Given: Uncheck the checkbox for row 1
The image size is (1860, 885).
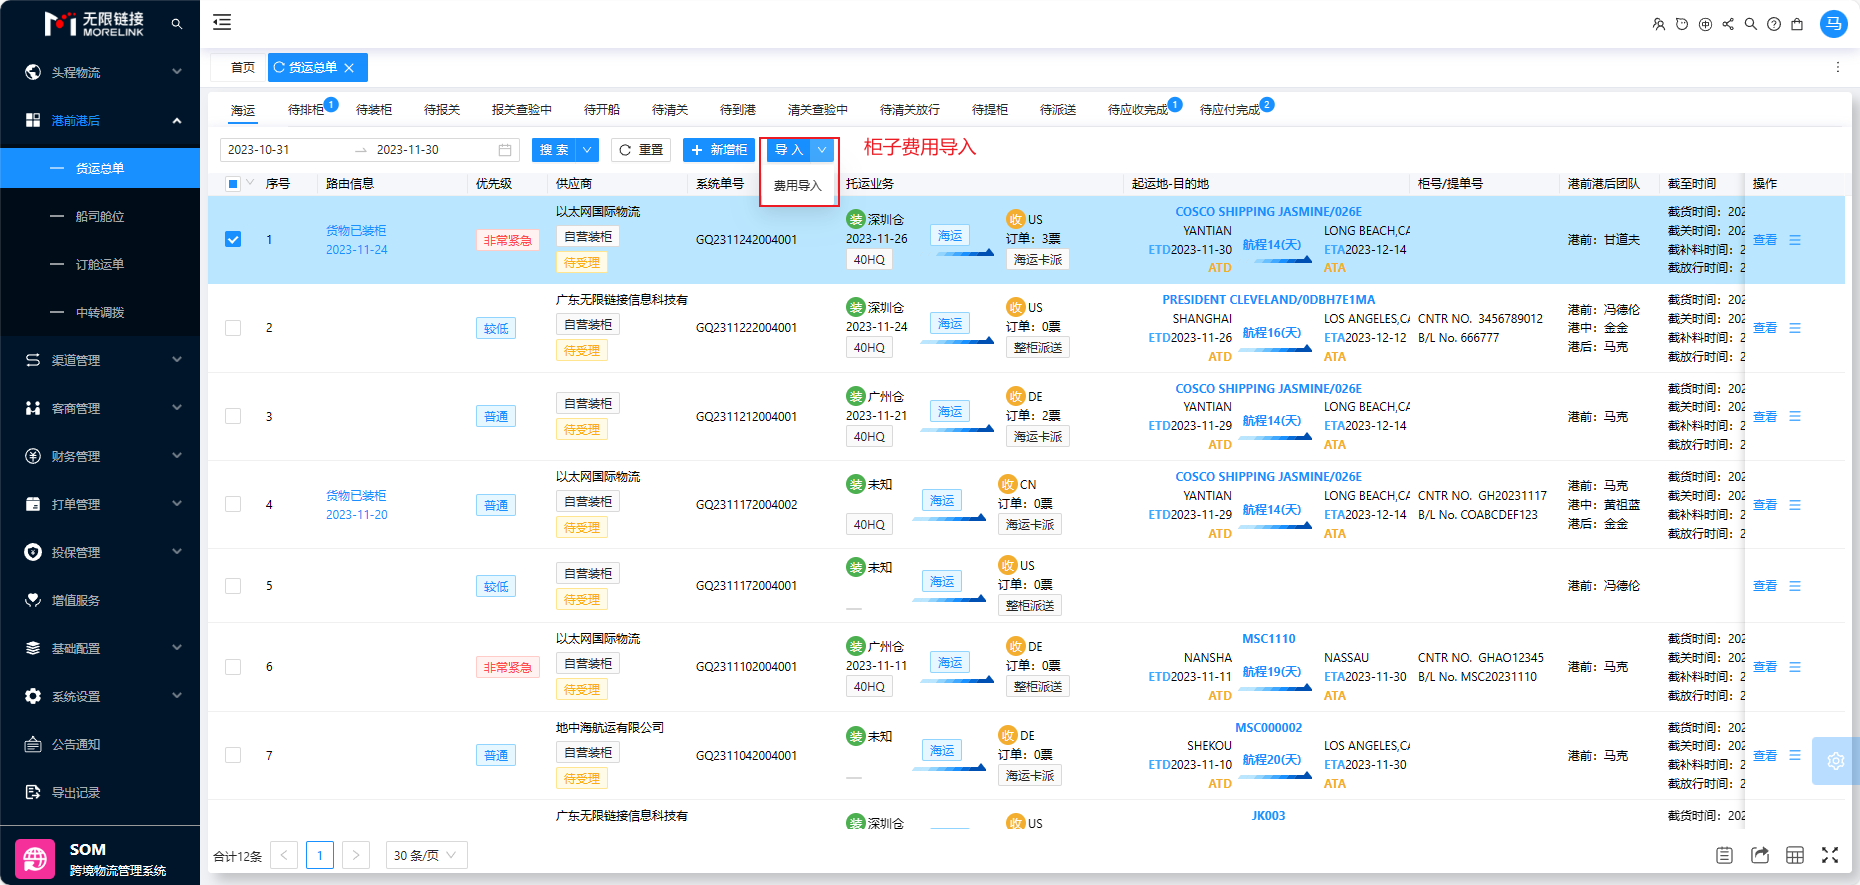Looking at the screenshot, I should 233,240.
